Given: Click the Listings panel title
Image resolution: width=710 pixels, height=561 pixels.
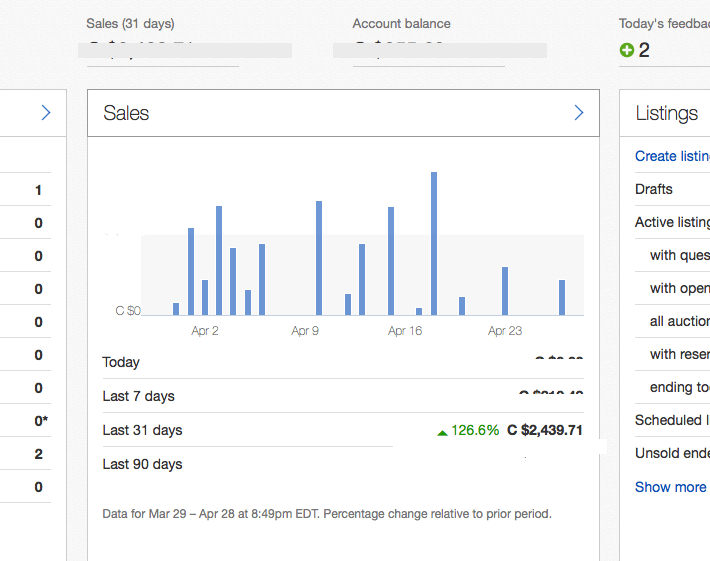Looking at the screenshot, I should [x=667, y=113].
